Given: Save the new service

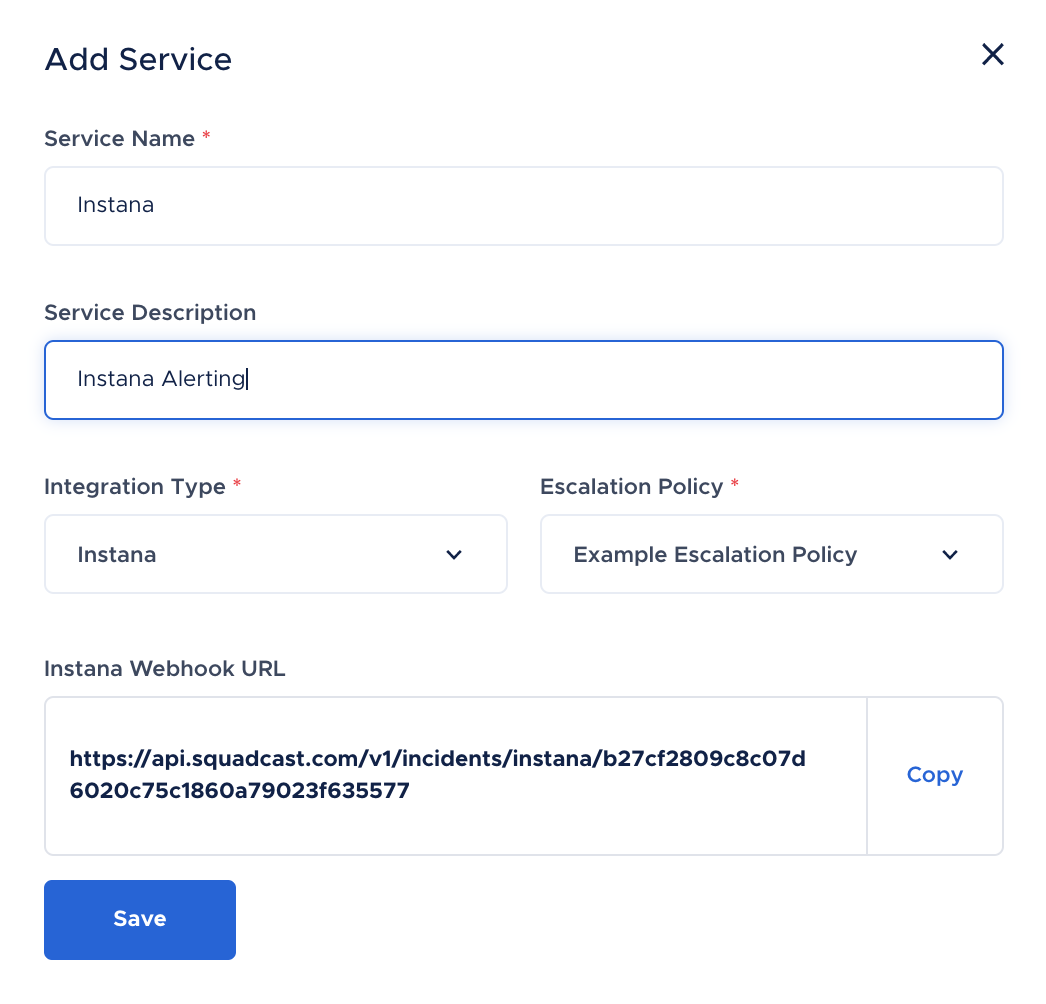Looking at the screenshot, I should pos(140,919).
